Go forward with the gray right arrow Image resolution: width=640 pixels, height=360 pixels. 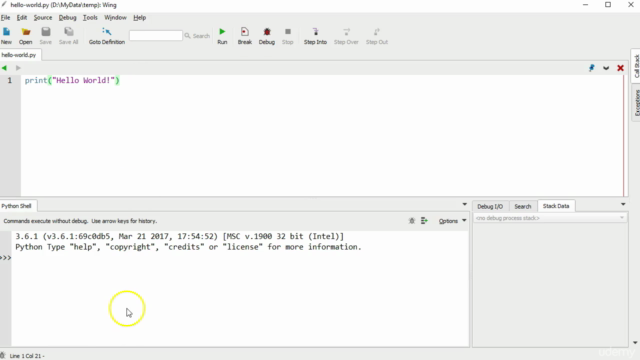click(18, 68)
